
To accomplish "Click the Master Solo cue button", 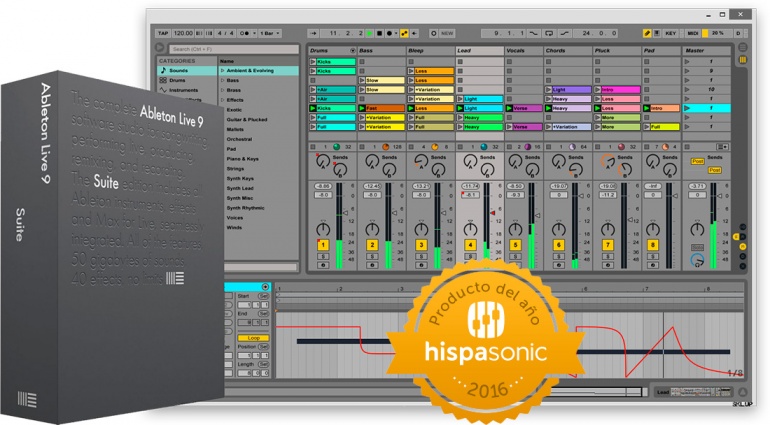I will point(697,247).
